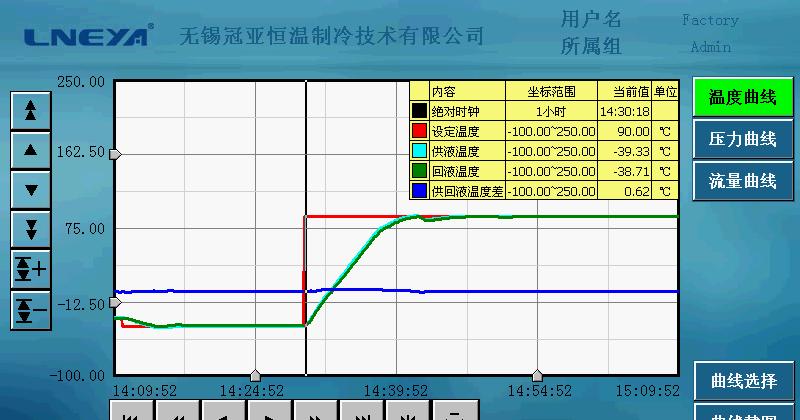Step the time axis backward
Image resolution: width=800 pixels, height=420 pixels.
[x=223, y=411]
